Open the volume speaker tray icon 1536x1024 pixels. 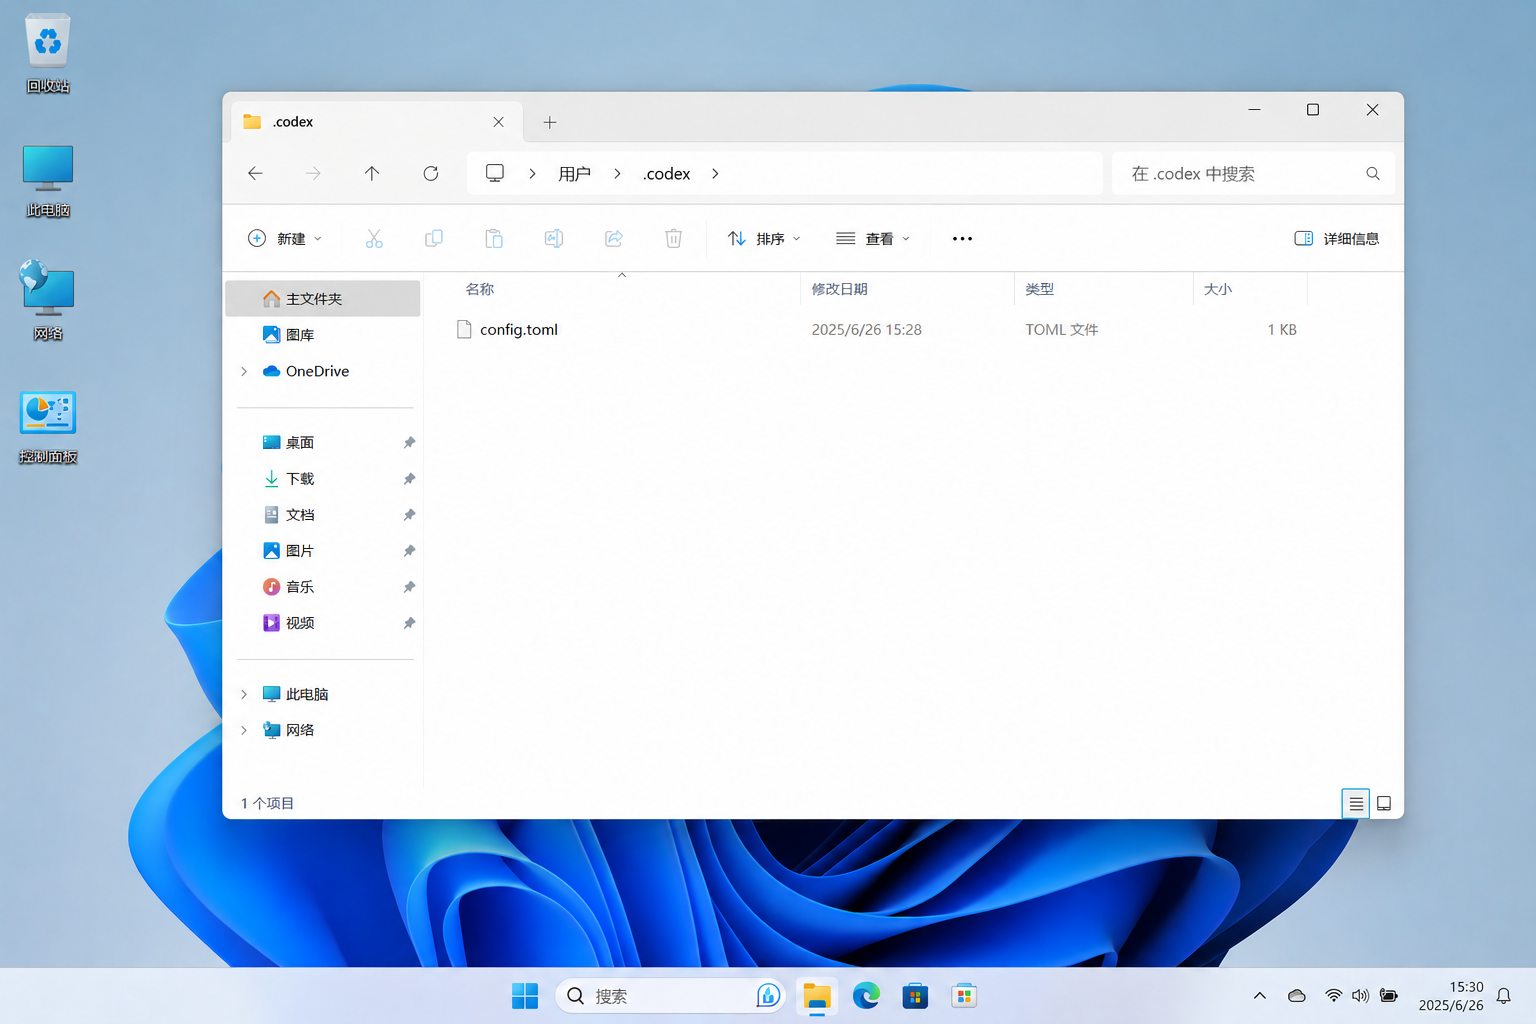(x=1360, y=996)
